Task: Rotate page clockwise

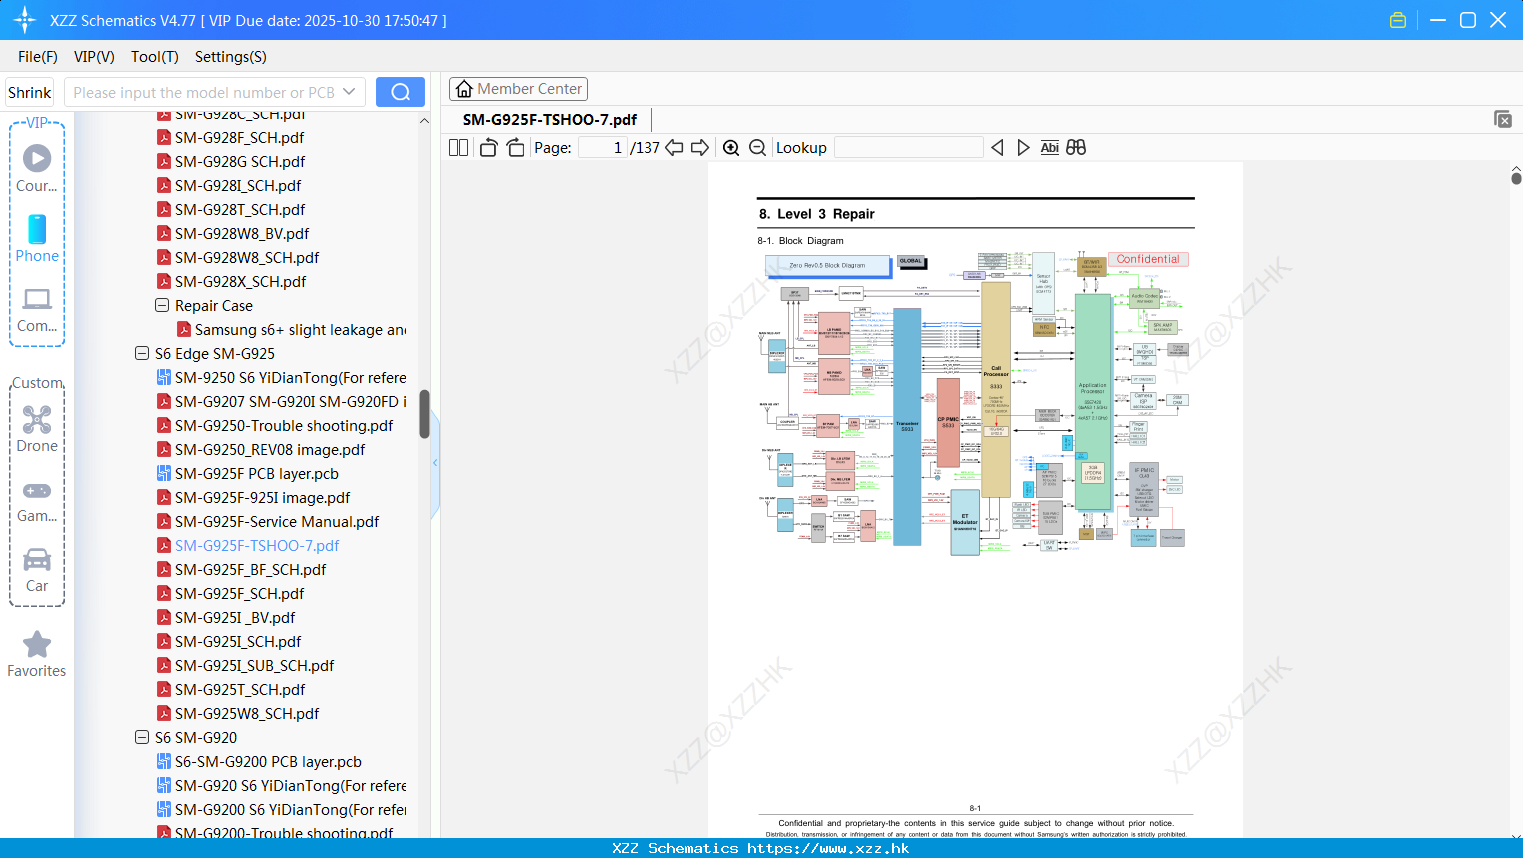Action: (515, 148)
